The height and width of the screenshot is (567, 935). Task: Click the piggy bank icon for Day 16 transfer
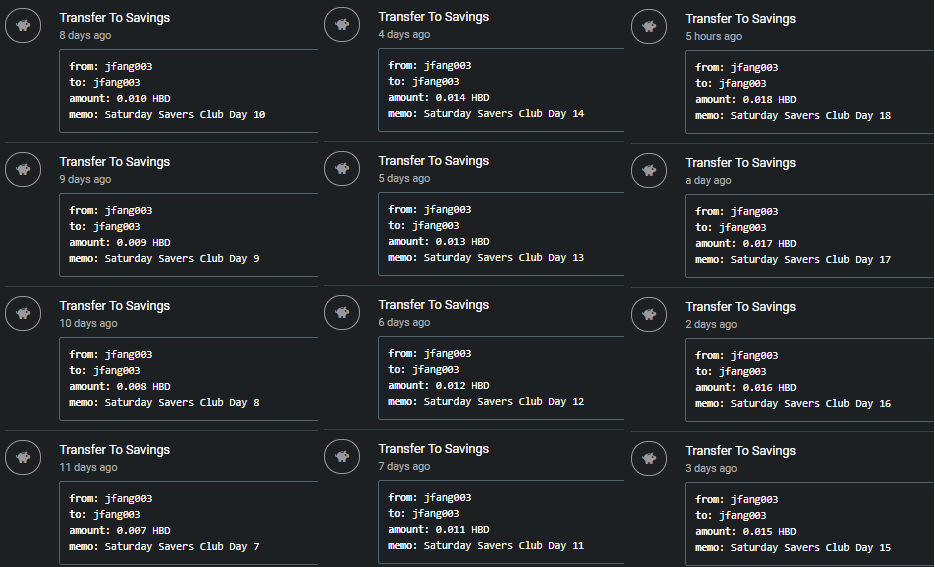(649, 314)
